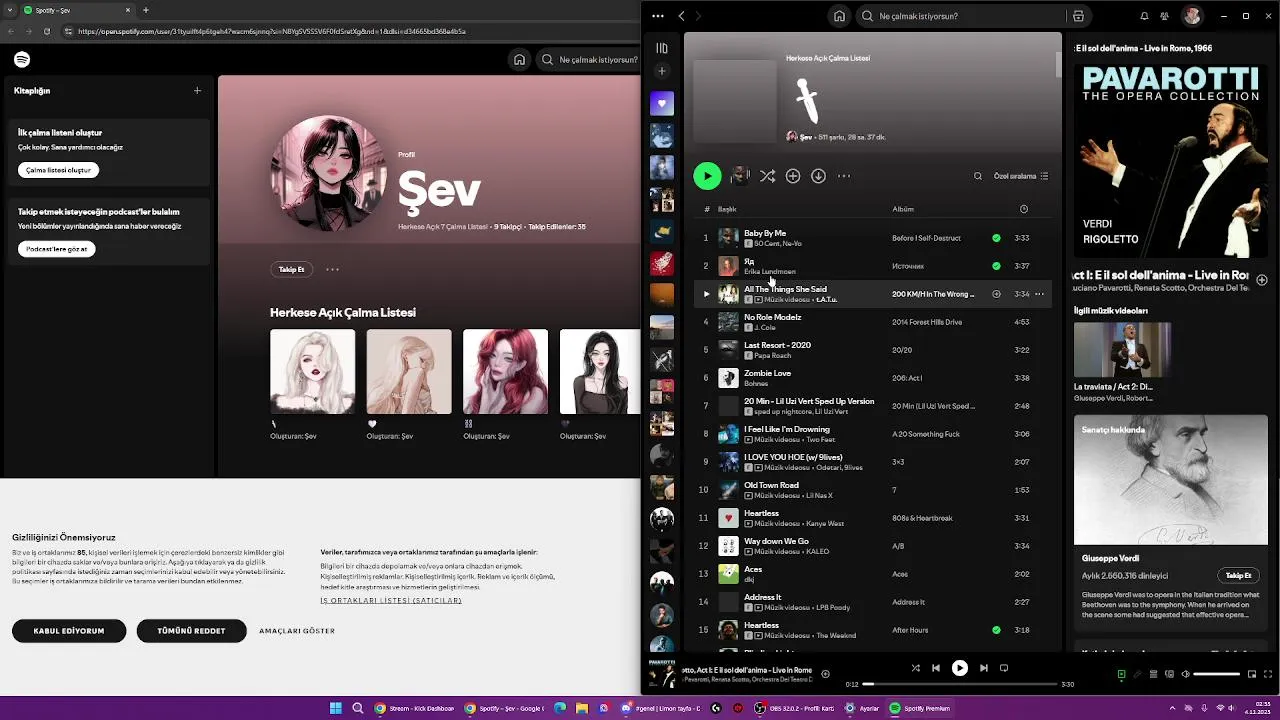Switch to OBS 32.0.2 in the taskbar
The image size is (1280, 720).
pyautogui.click(x=794, y=708)
